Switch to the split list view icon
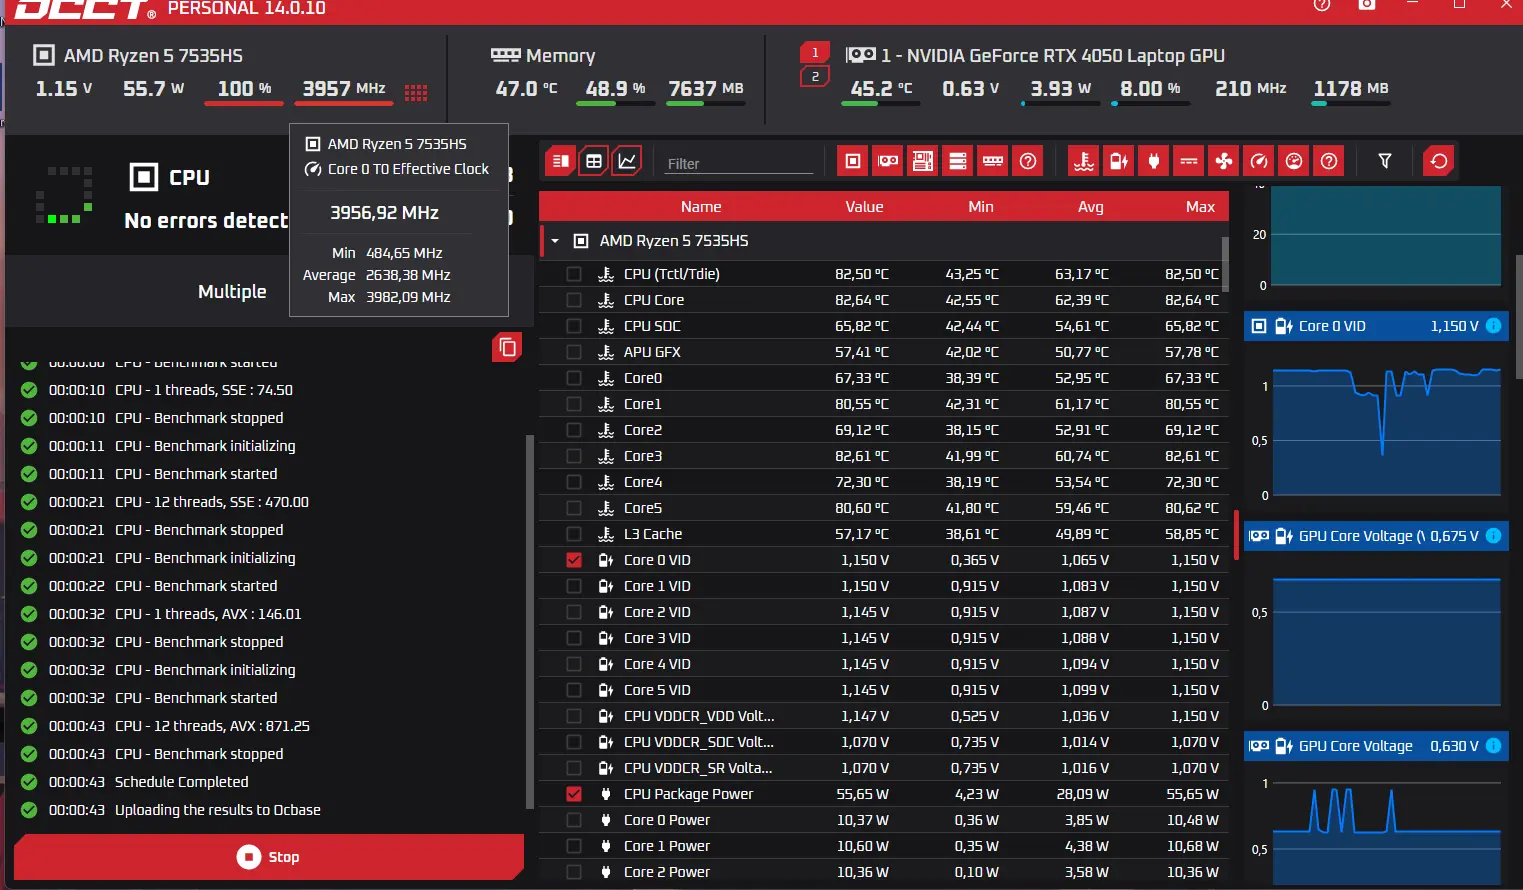 point(560,161)
